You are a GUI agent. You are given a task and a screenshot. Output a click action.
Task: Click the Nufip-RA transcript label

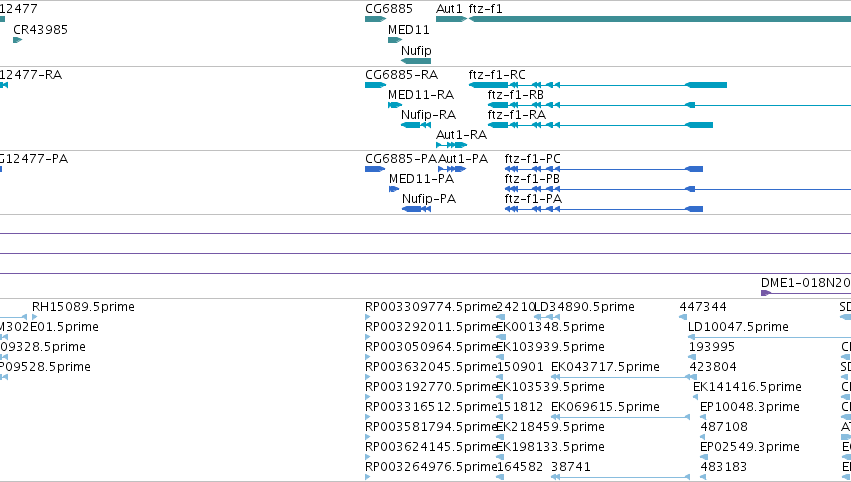(x=428, y=115)
